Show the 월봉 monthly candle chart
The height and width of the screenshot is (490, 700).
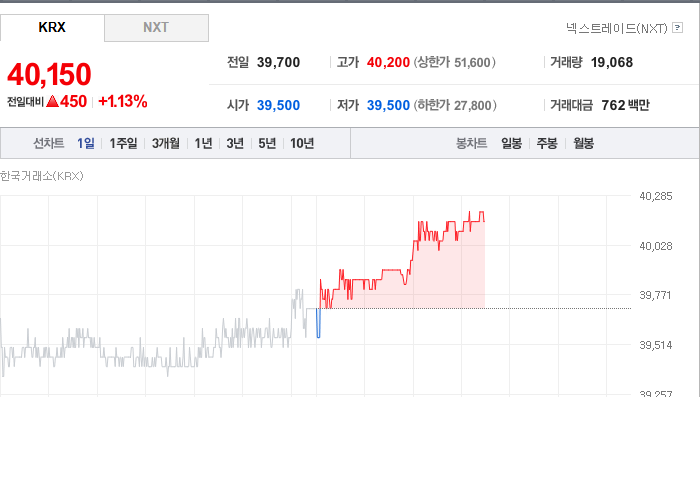click(583, 143)
